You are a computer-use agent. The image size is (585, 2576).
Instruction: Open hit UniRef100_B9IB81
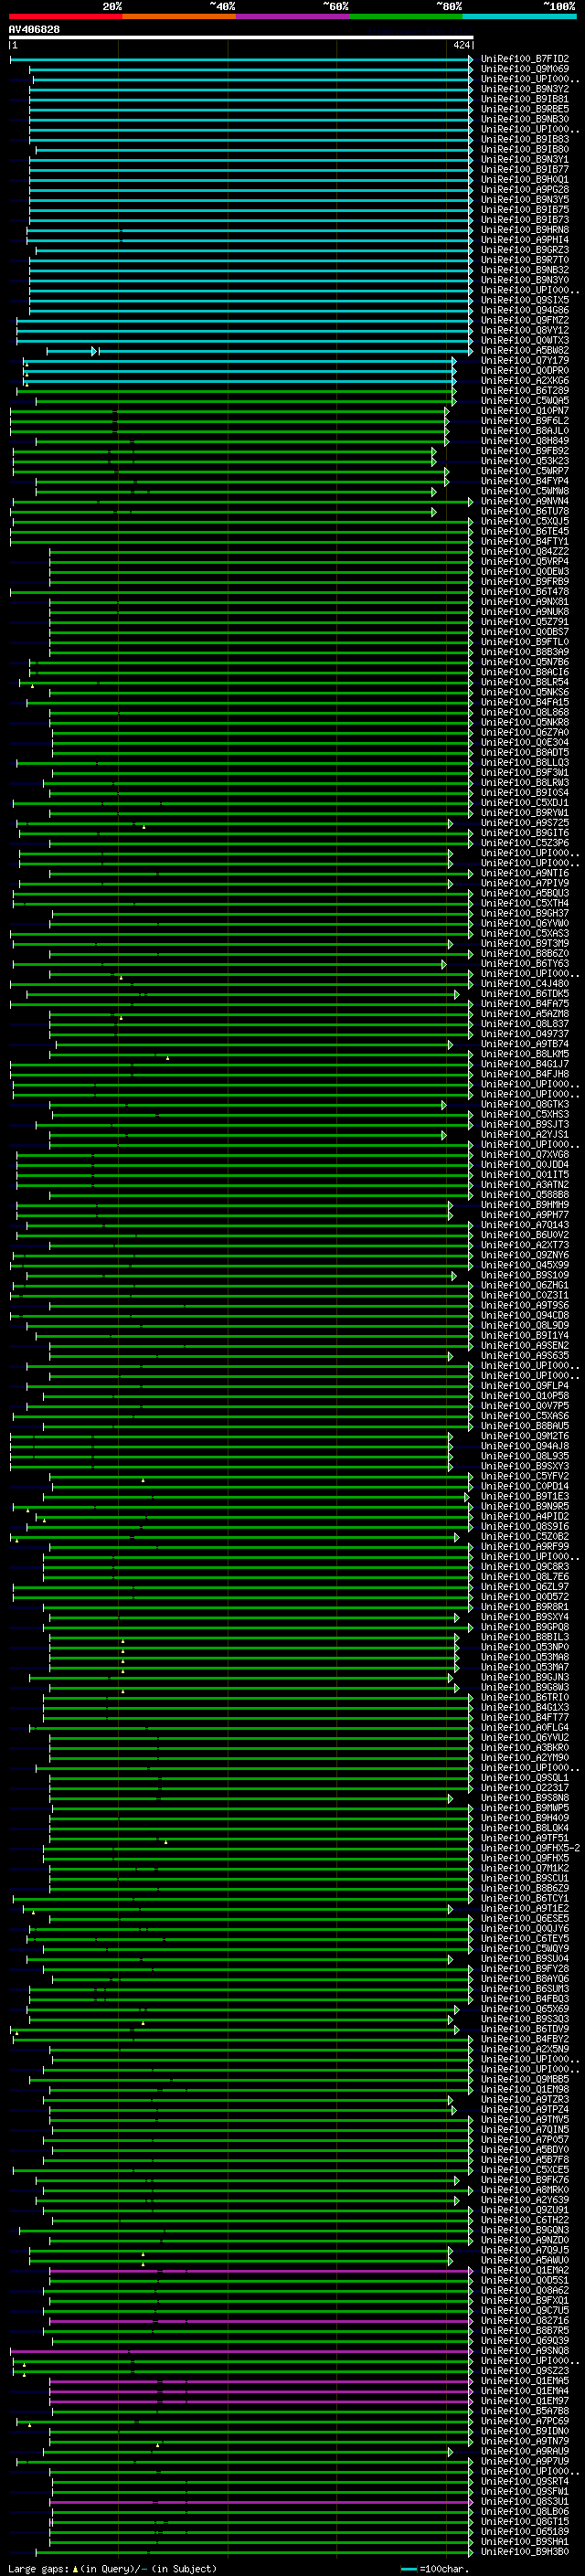pos(525,99)
